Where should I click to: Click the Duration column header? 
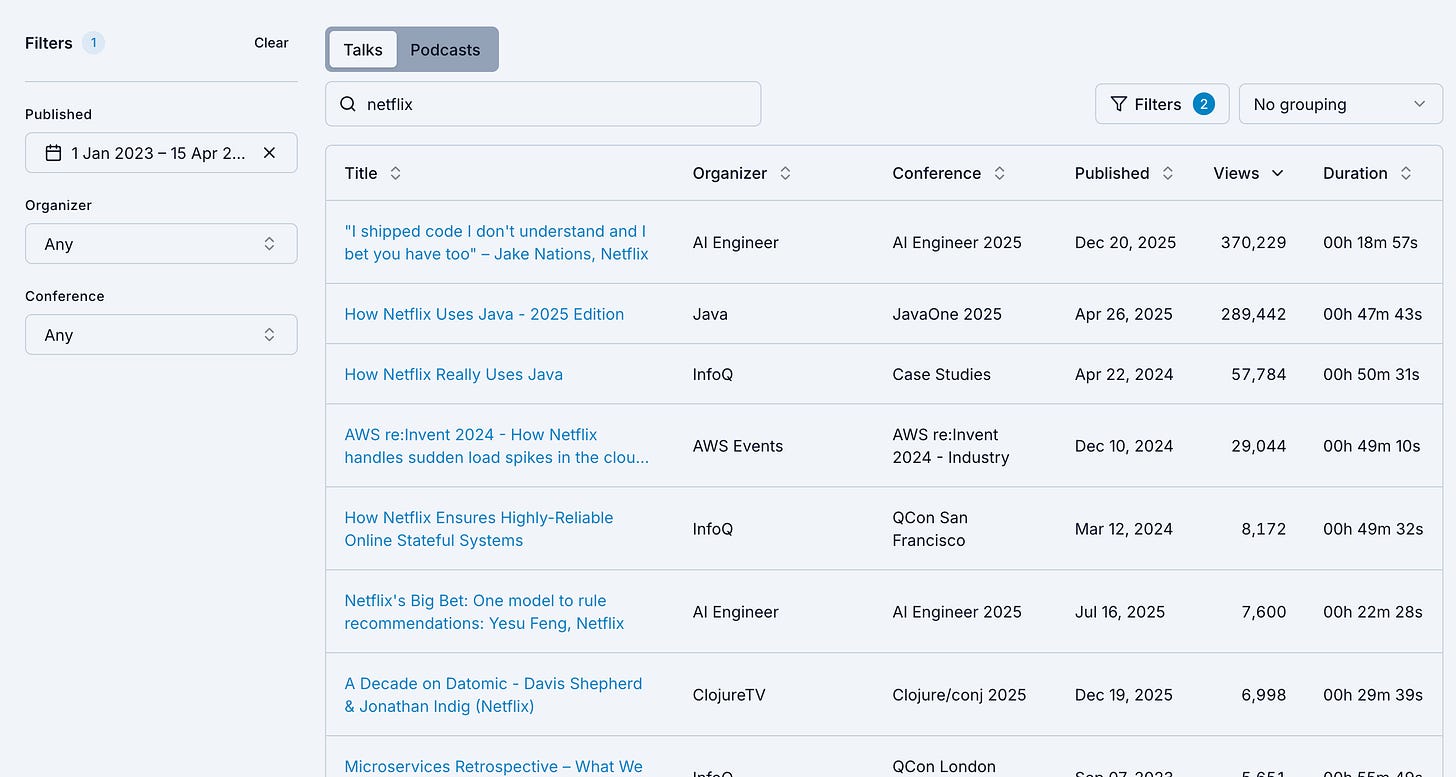point(1355,173)
